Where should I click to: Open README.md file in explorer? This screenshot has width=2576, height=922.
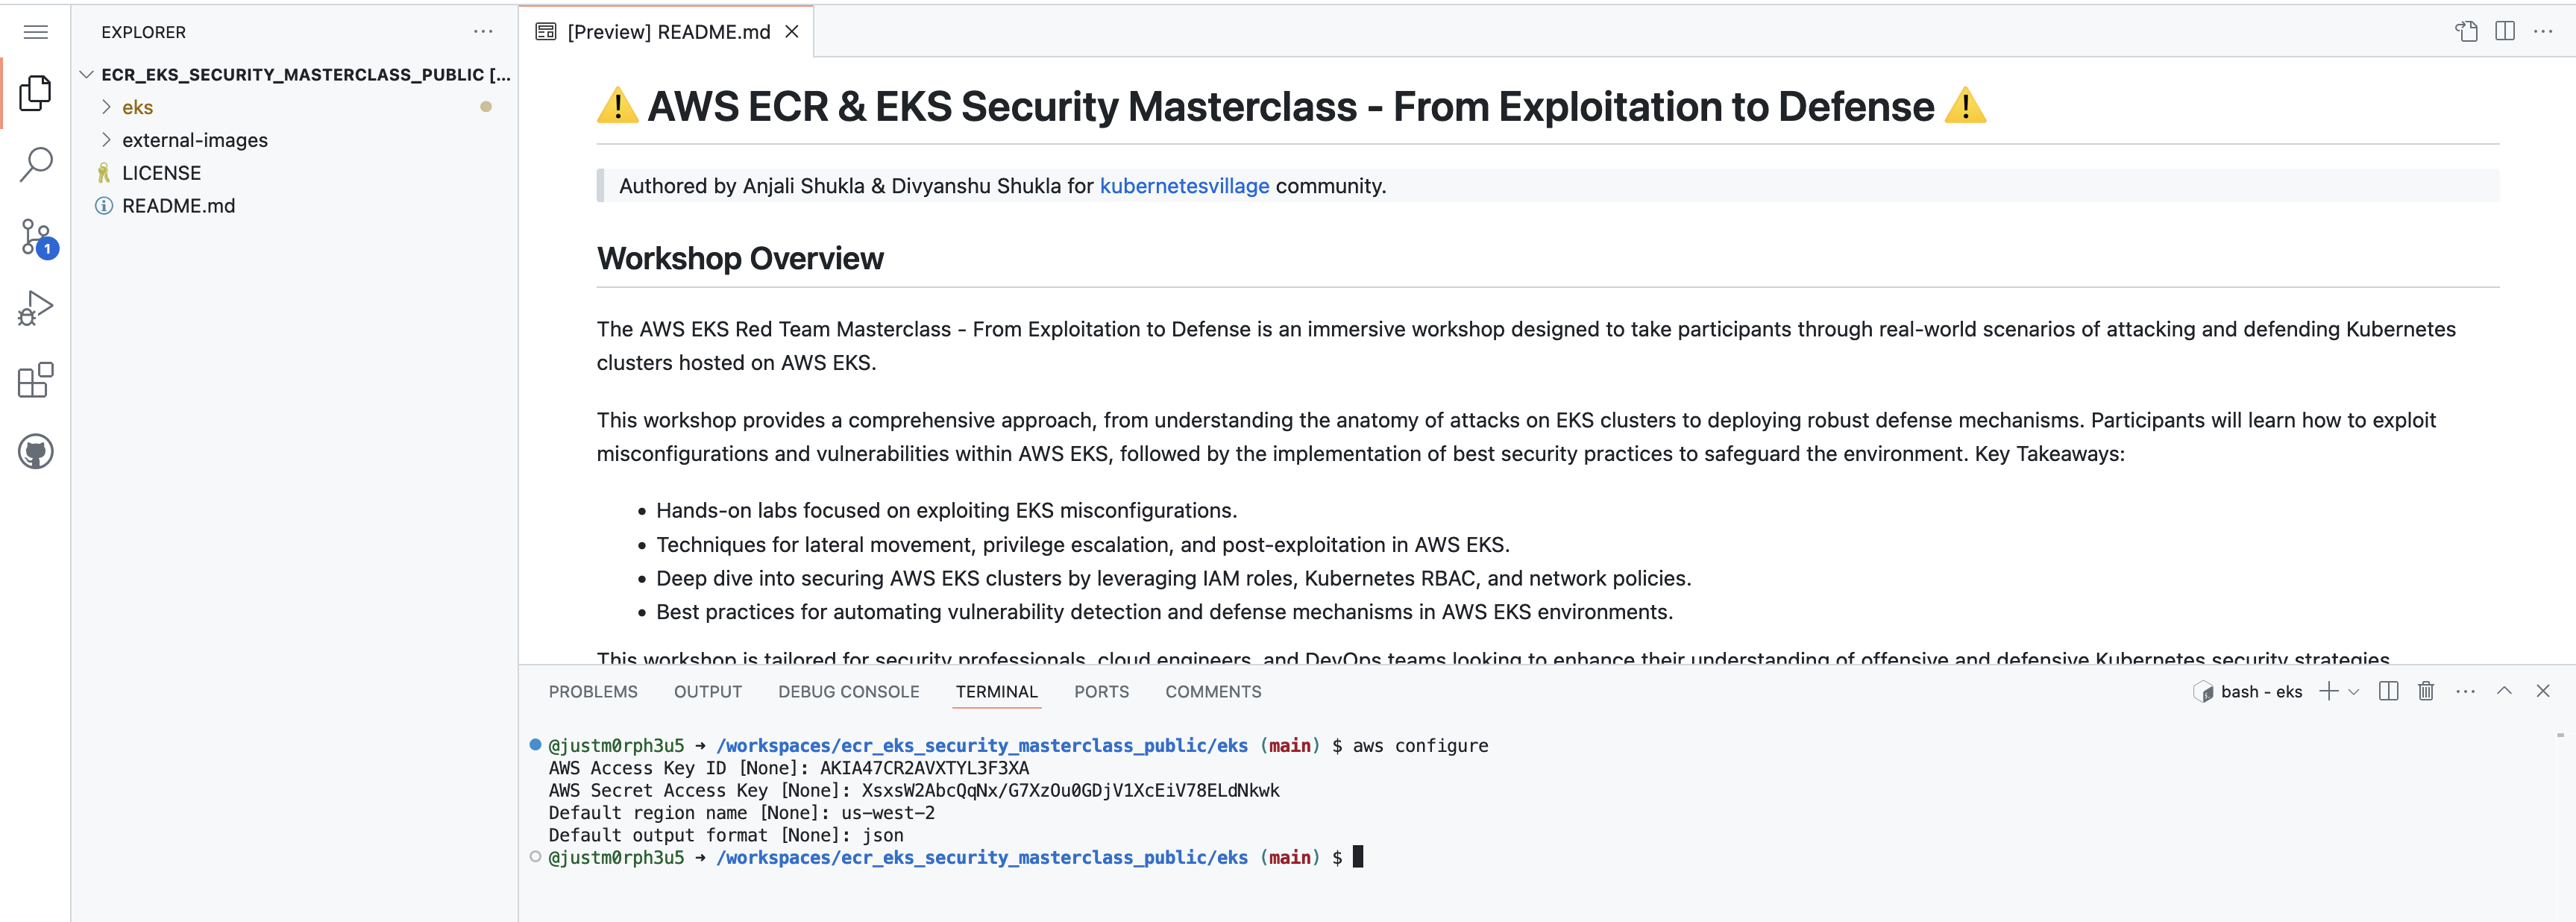[x=178, y=206]
